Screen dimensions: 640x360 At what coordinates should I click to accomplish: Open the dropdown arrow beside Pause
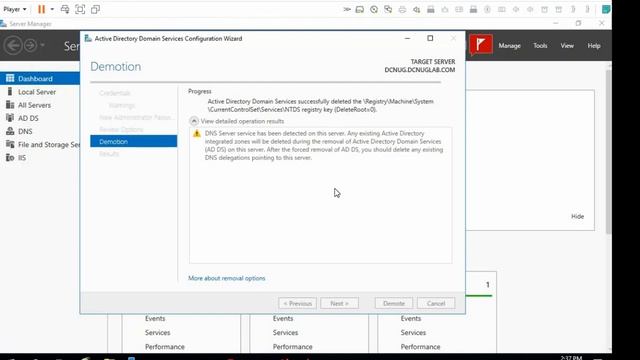52,9
